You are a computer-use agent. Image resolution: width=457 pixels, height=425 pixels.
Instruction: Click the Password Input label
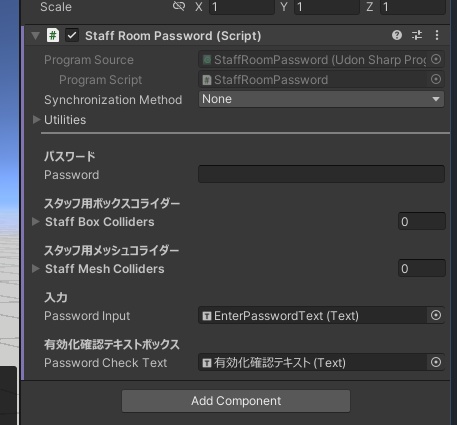point(87,316)
